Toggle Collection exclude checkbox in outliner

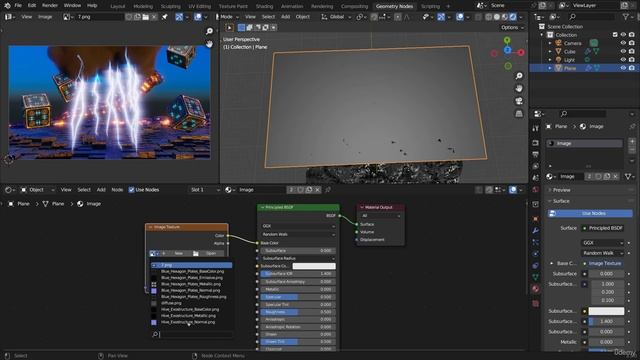[615, 35]
